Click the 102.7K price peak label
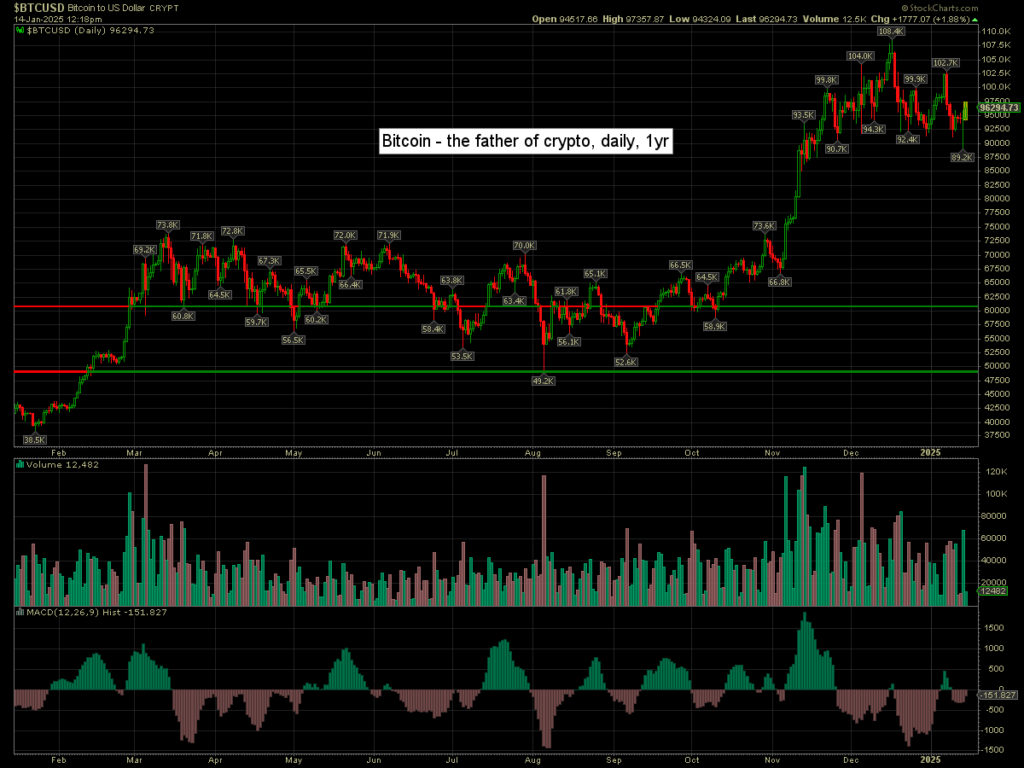Image resolution: width=1024 pixels, height=768 pixels. coord(945,63)
